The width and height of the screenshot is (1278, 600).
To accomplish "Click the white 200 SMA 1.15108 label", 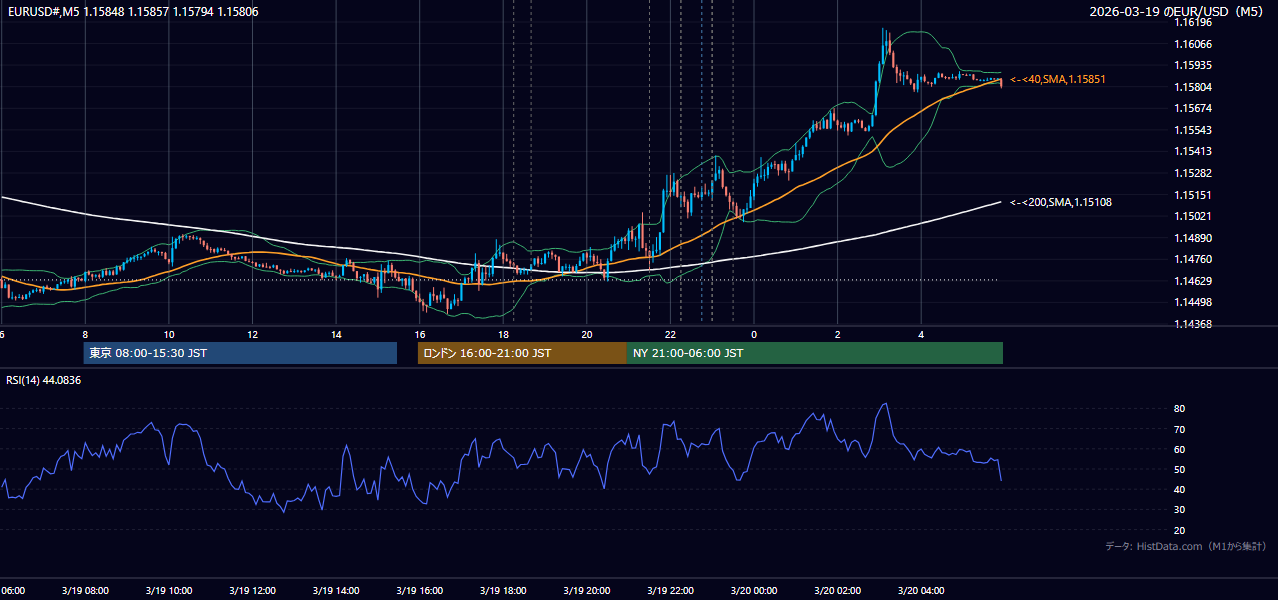I will [1061, 202].
